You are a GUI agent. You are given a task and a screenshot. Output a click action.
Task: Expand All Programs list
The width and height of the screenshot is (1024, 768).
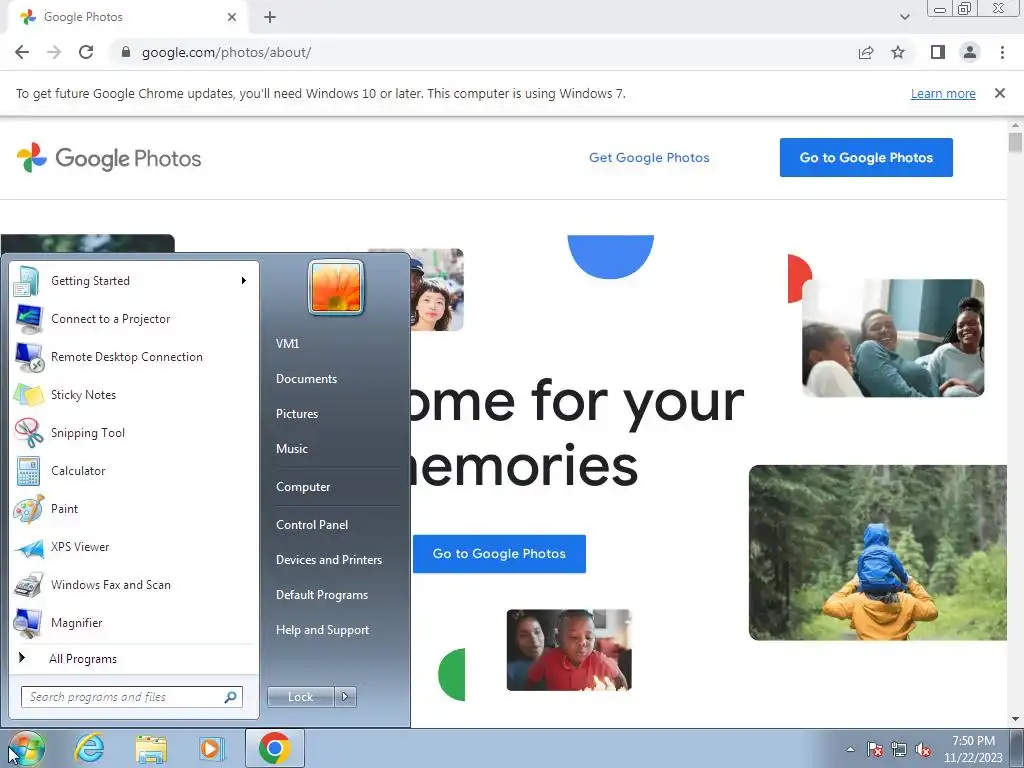click(133, 659)
